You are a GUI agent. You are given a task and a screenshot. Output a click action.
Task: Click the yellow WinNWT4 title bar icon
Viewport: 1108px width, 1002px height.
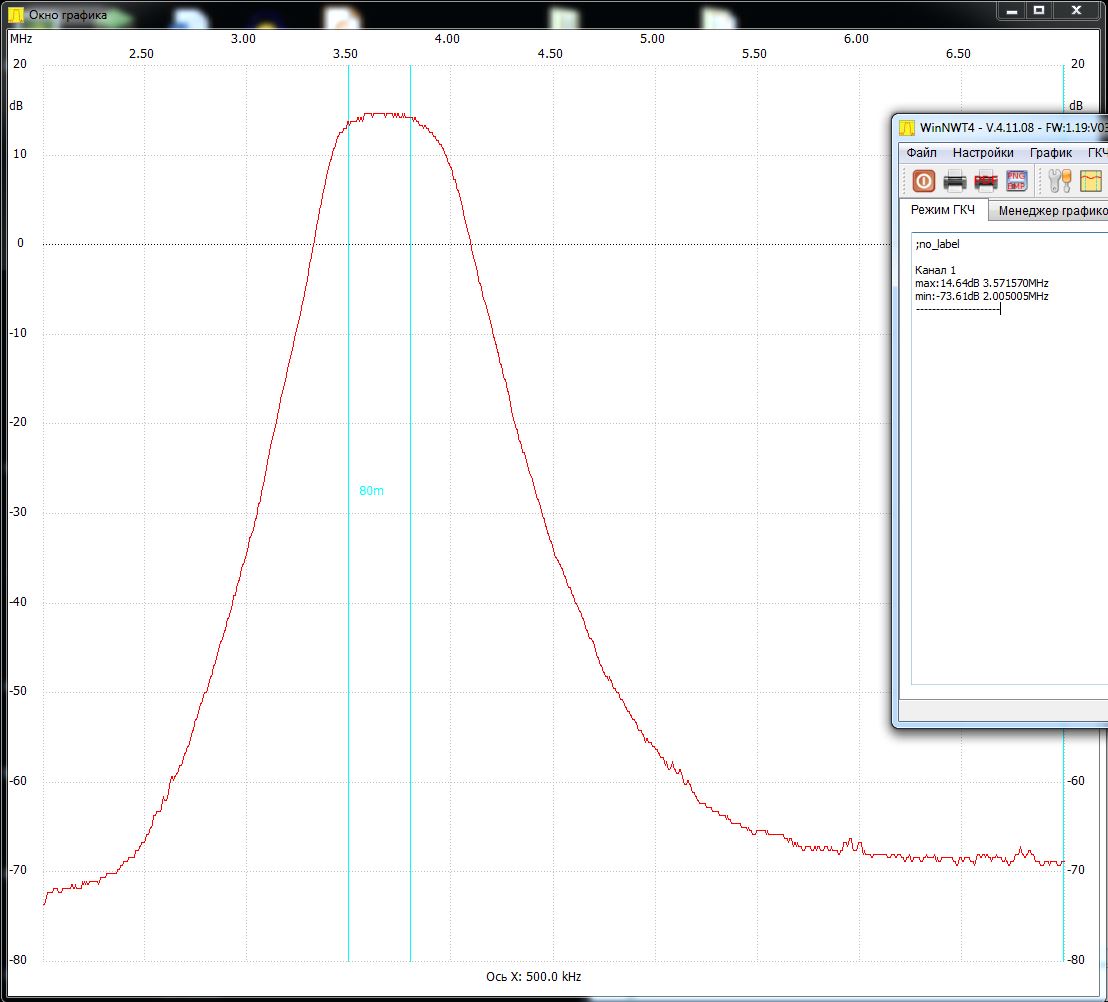click(907, 128)
